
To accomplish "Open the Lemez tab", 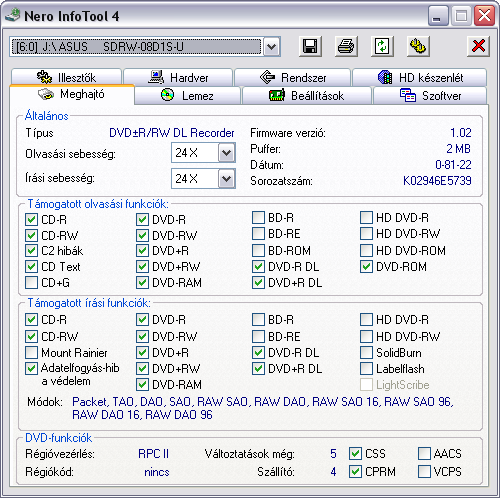I will 187,96.
